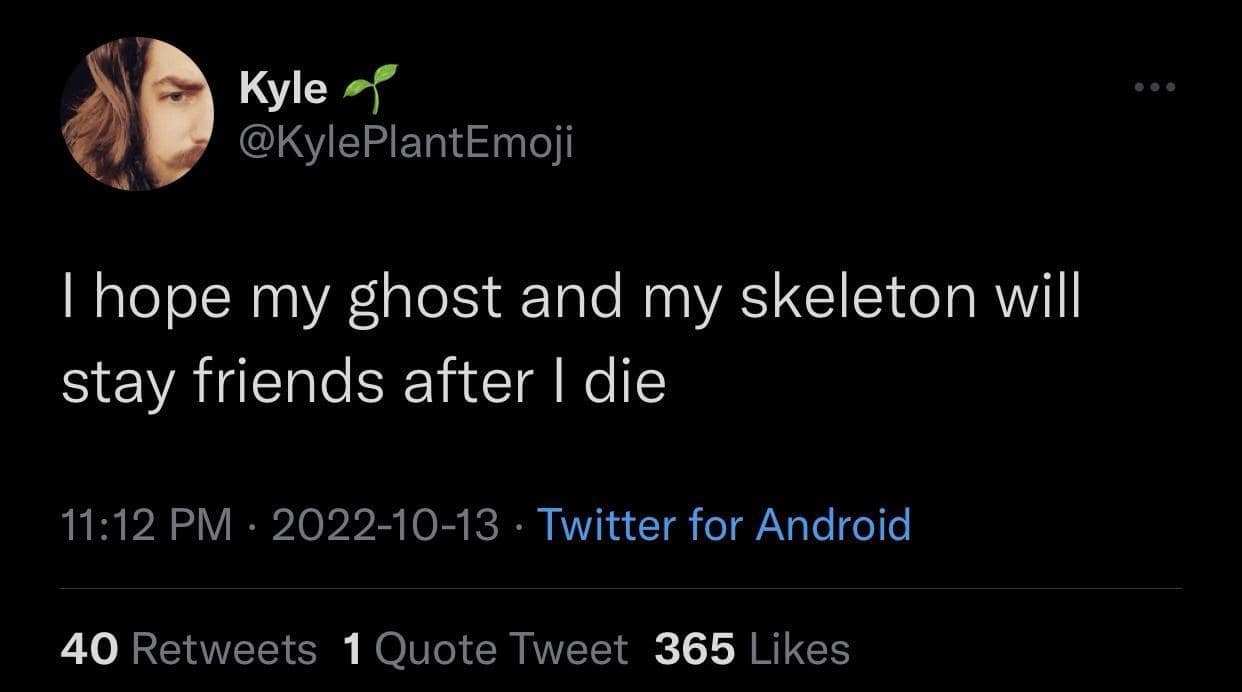The height and width of the screenshot is (692, 1242).
Task: Click the display name Kyle
Action: click(283, 89)
